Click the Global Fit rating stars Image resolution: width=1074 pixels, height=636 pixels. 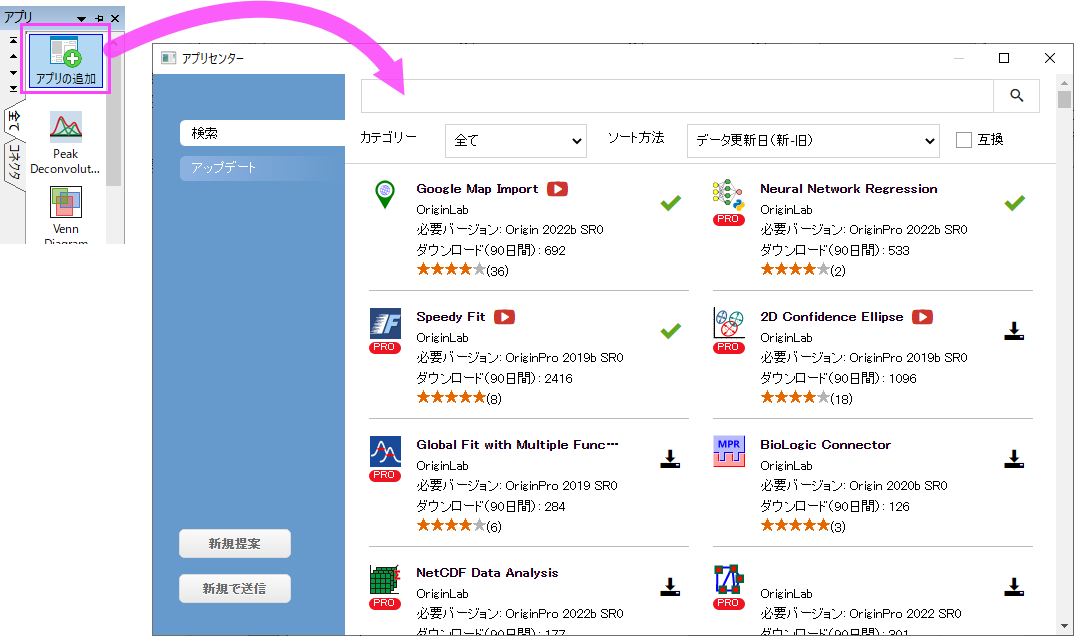[x=451, y=526]
